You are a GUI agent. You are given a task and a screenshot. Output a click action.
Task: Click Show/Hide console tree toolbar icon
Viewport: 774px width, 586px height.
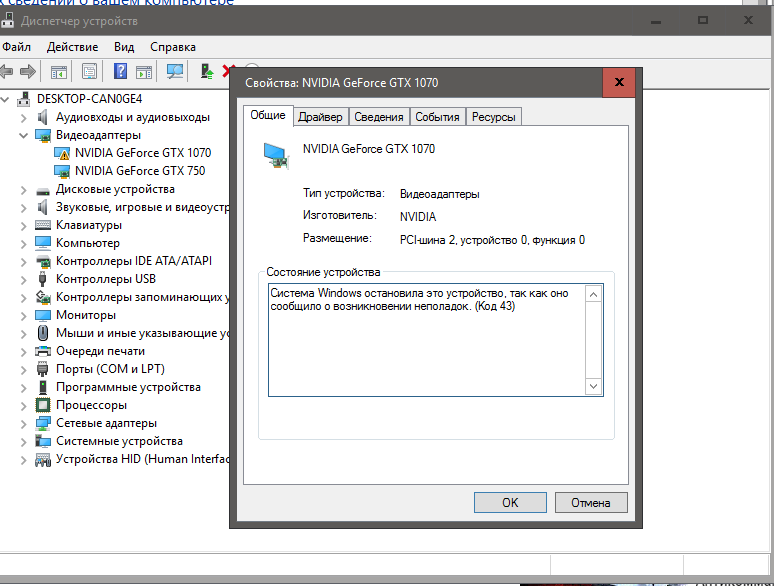pyautogui.click(x=59, y=72)
